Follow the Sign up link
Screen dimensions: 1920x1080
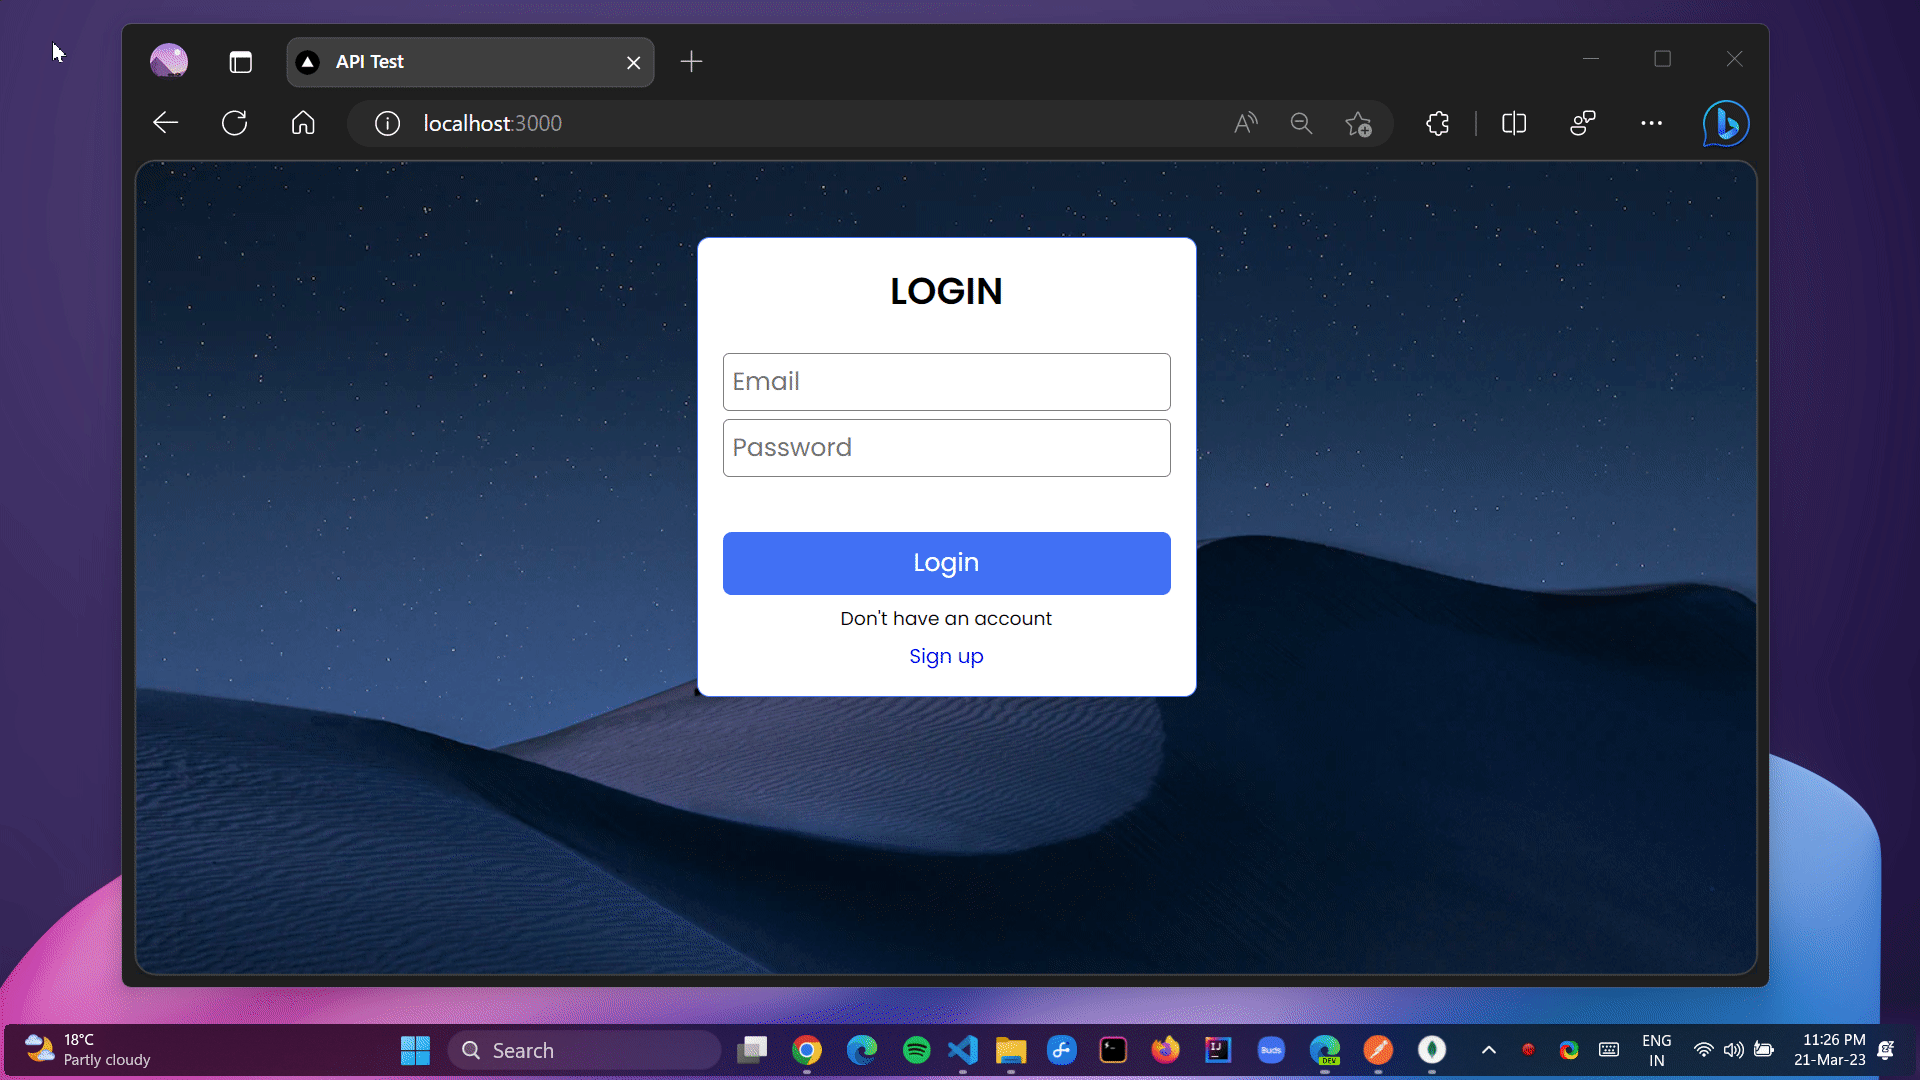[946, 656]
